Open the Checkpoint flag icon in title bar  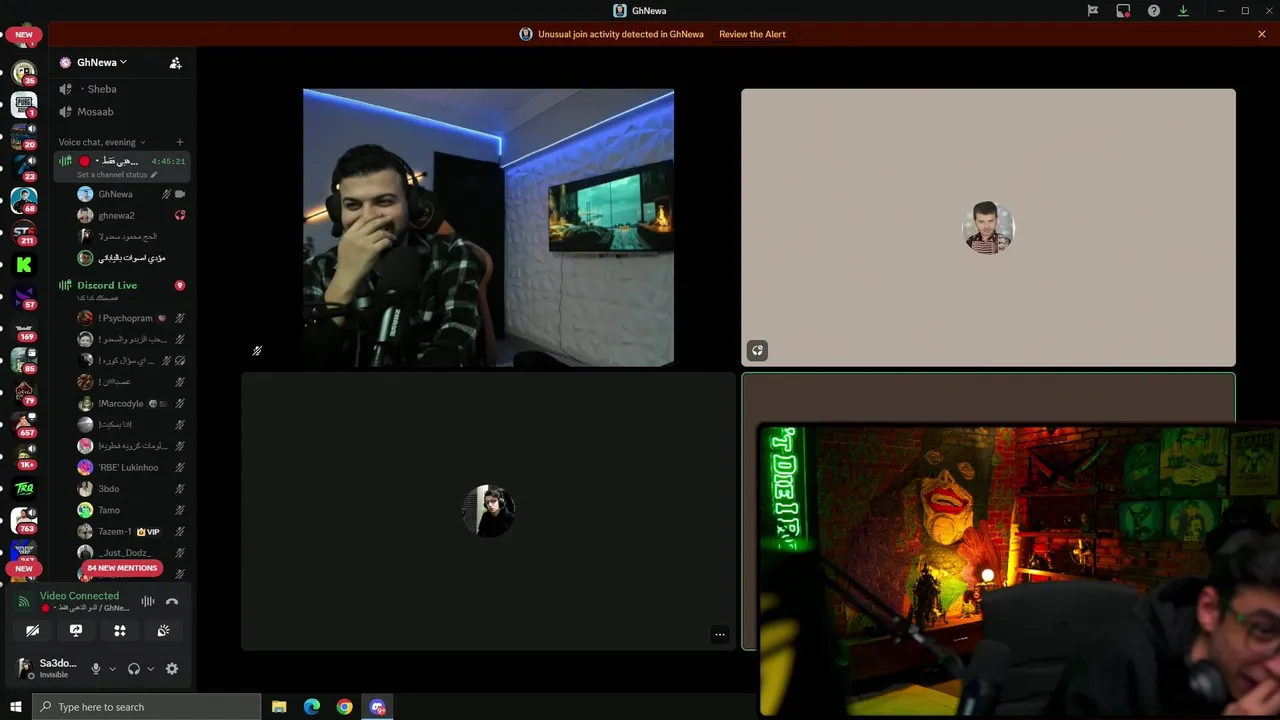(1093, 11)
